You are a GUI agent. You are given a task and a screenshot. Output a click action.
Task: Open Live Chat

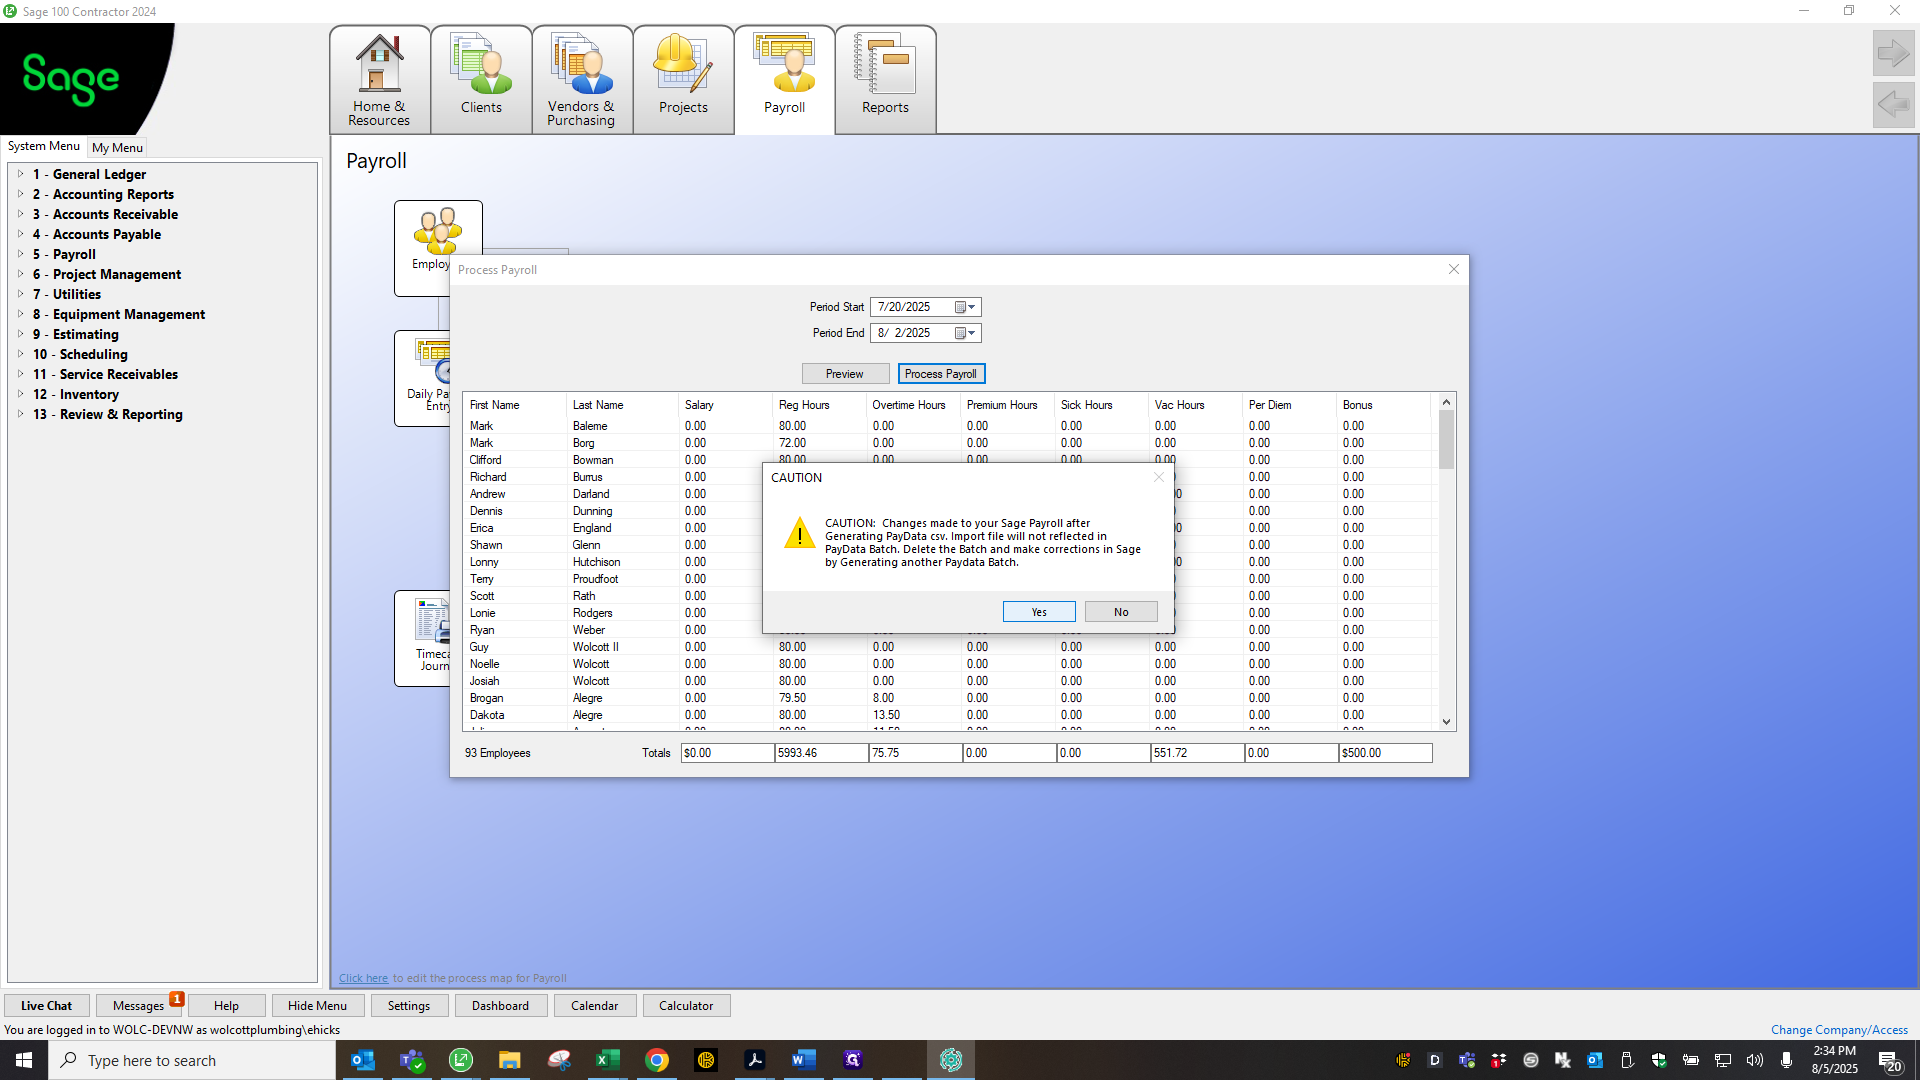click(x=46, y=1006)
